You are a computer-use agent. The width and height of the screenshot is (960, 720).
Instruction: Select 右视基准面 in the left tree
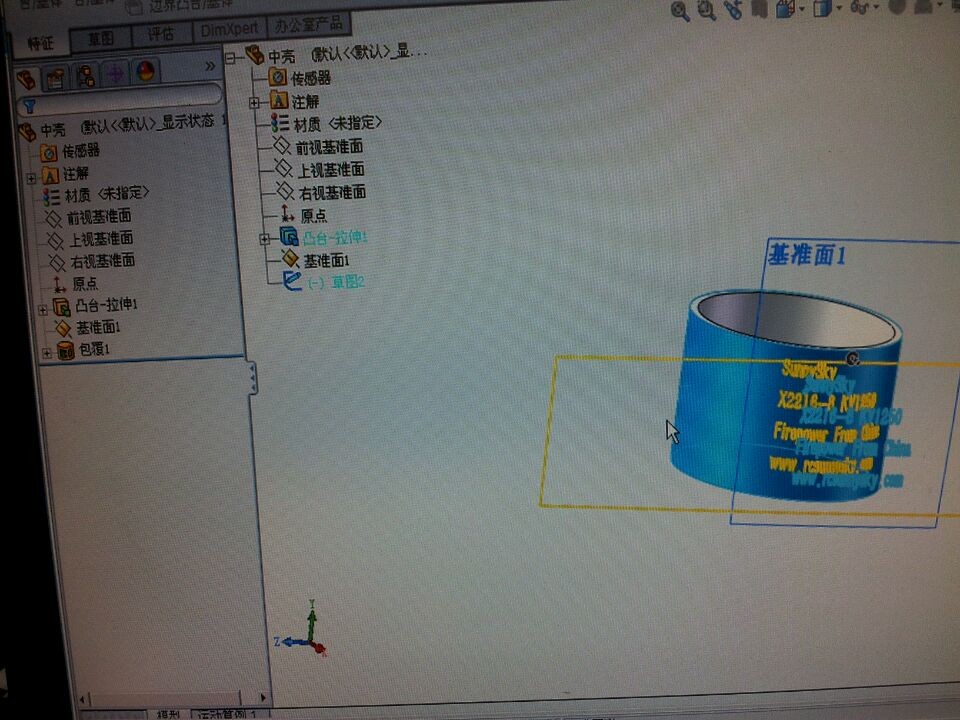pyautogui.click(x=103, y=261)
